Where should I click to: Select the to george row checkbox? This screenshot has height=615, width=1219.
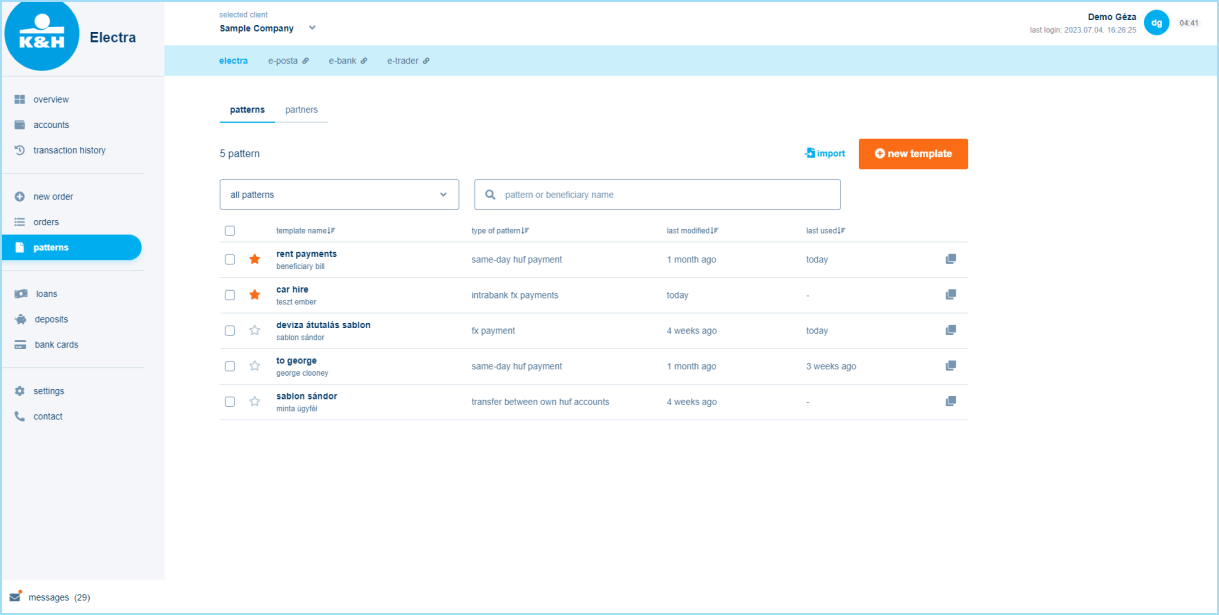pos(230,366)
